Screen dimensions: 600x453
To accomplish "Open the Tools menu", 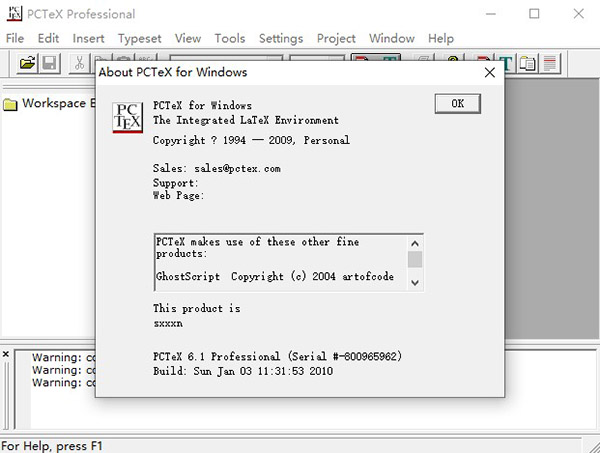I will (230, 38).
